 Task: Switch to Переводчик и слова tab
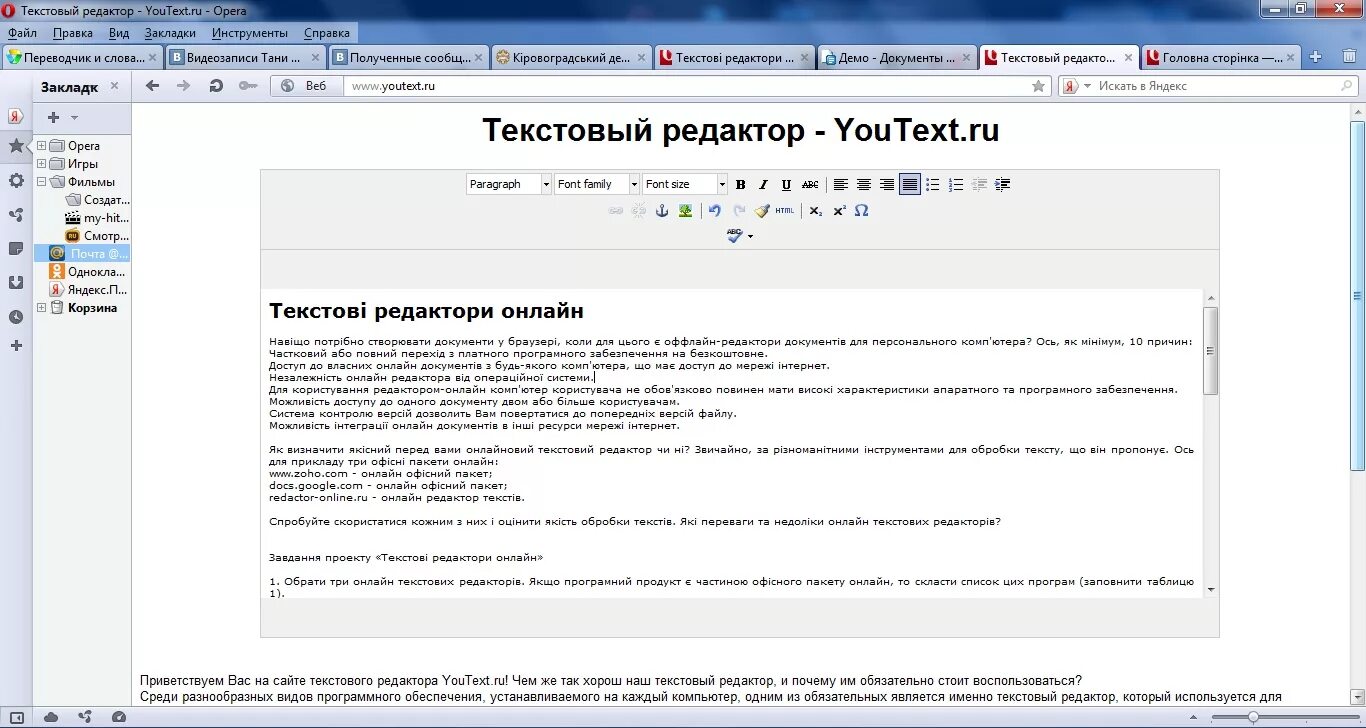83,58
